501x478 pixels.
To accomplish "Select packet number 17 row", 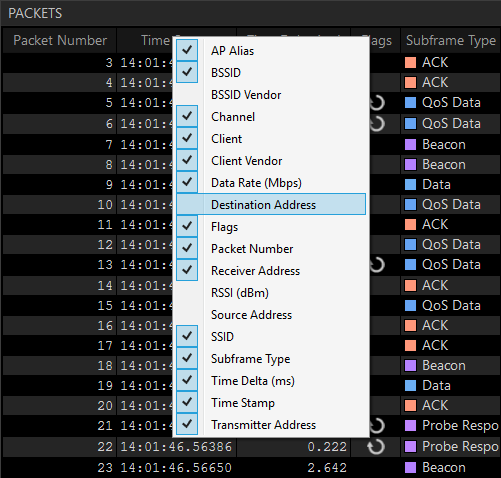I will tap(105, 346).
